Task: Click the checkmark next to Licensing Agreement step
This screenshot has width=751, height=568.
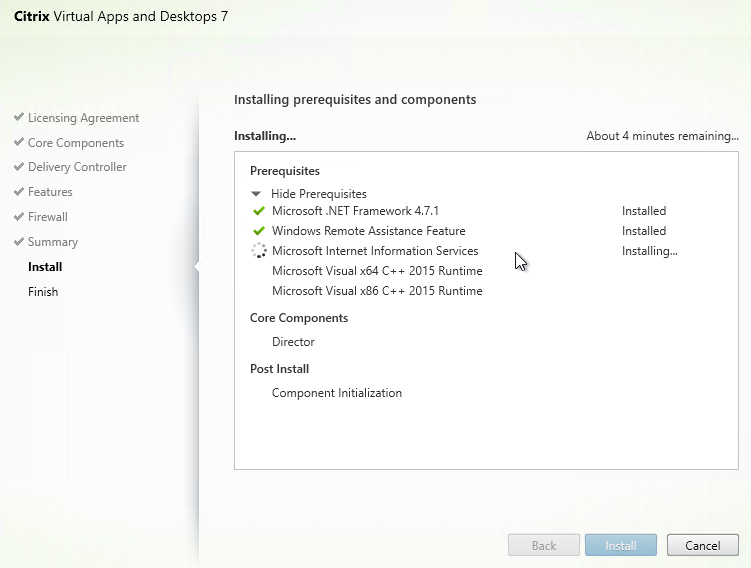Action: tap(19, 118)
